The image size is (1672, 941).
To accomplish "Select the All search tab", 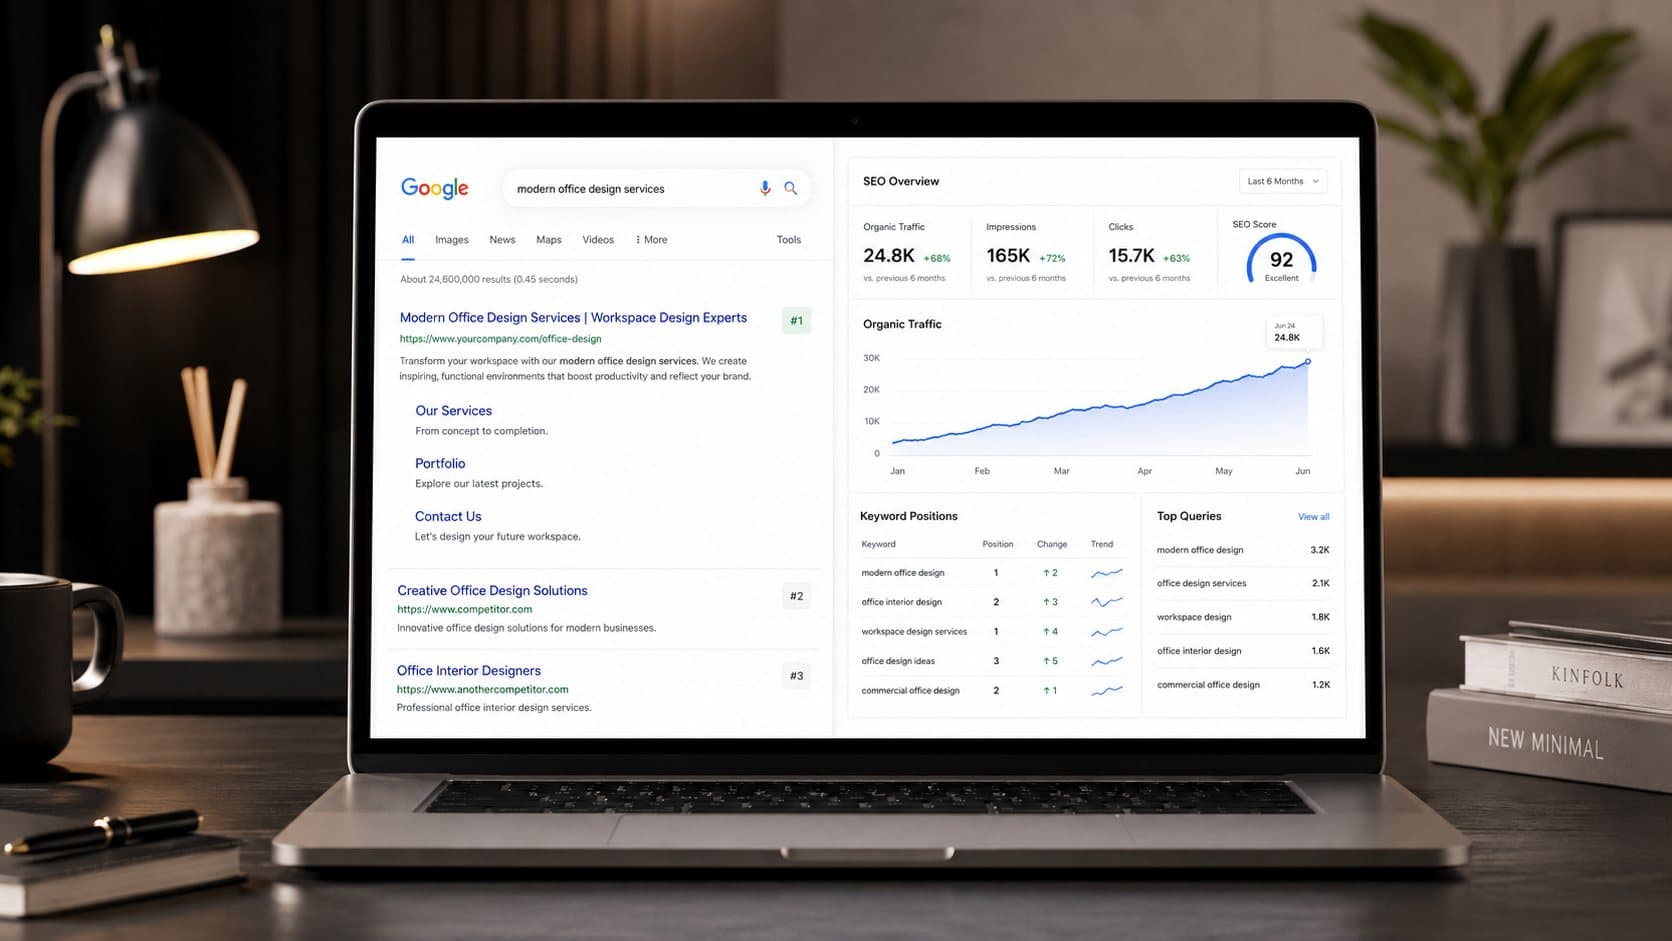I will click(x=408, y=240).
